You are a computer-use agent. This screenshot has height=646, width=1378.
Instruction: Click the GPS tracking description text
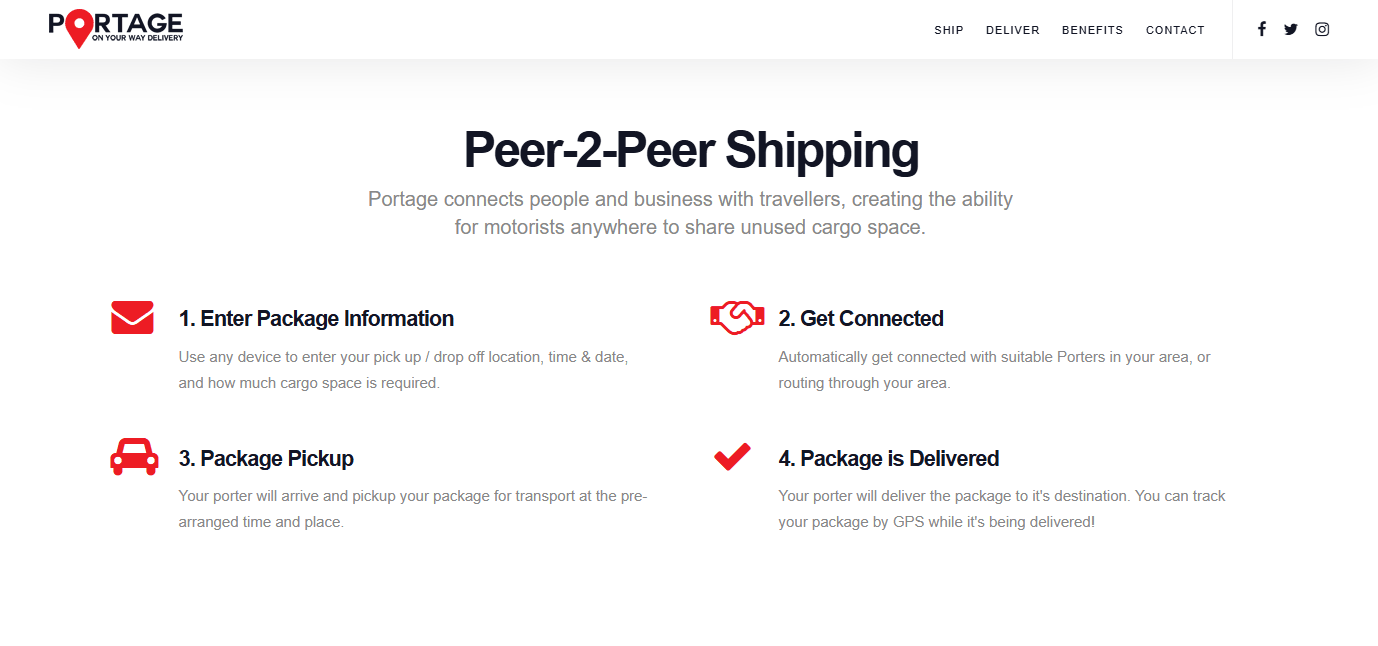[1001, 508]
